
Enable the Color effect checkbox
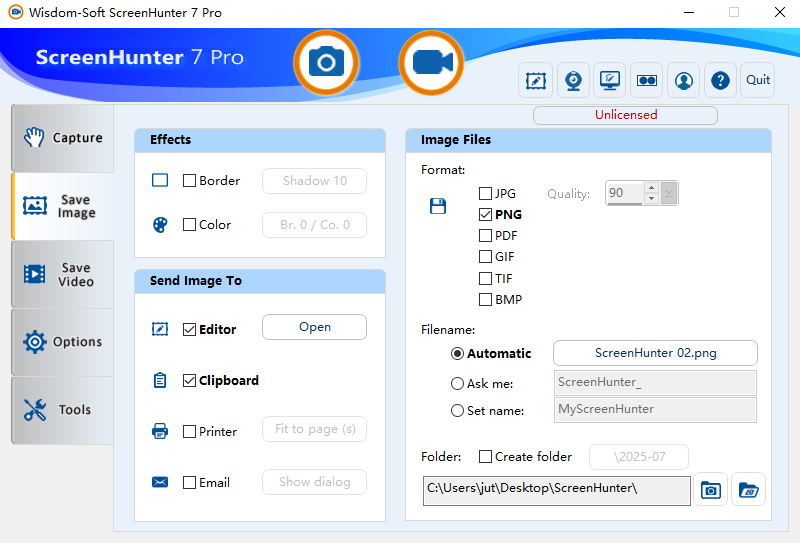click(x=189, y=225)
